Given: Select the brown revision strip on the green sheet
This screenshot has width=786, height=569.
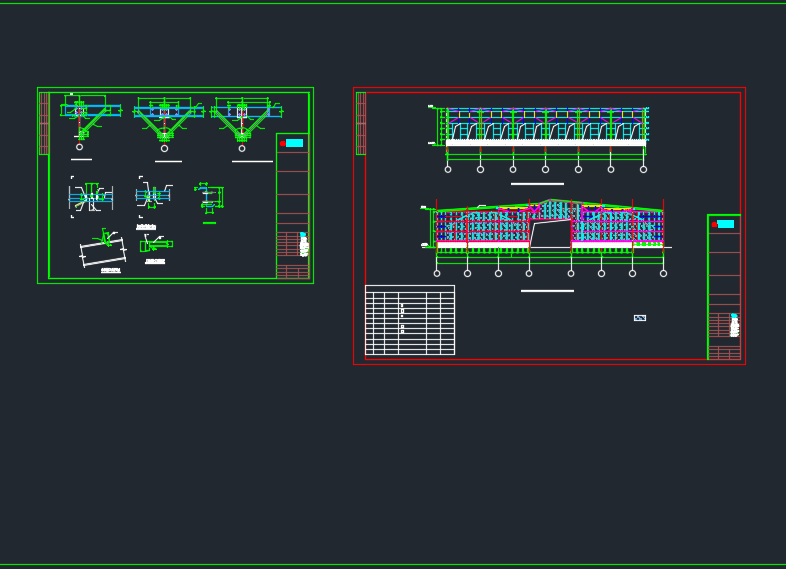Looking at the screenshot, I should click(44, 123).
